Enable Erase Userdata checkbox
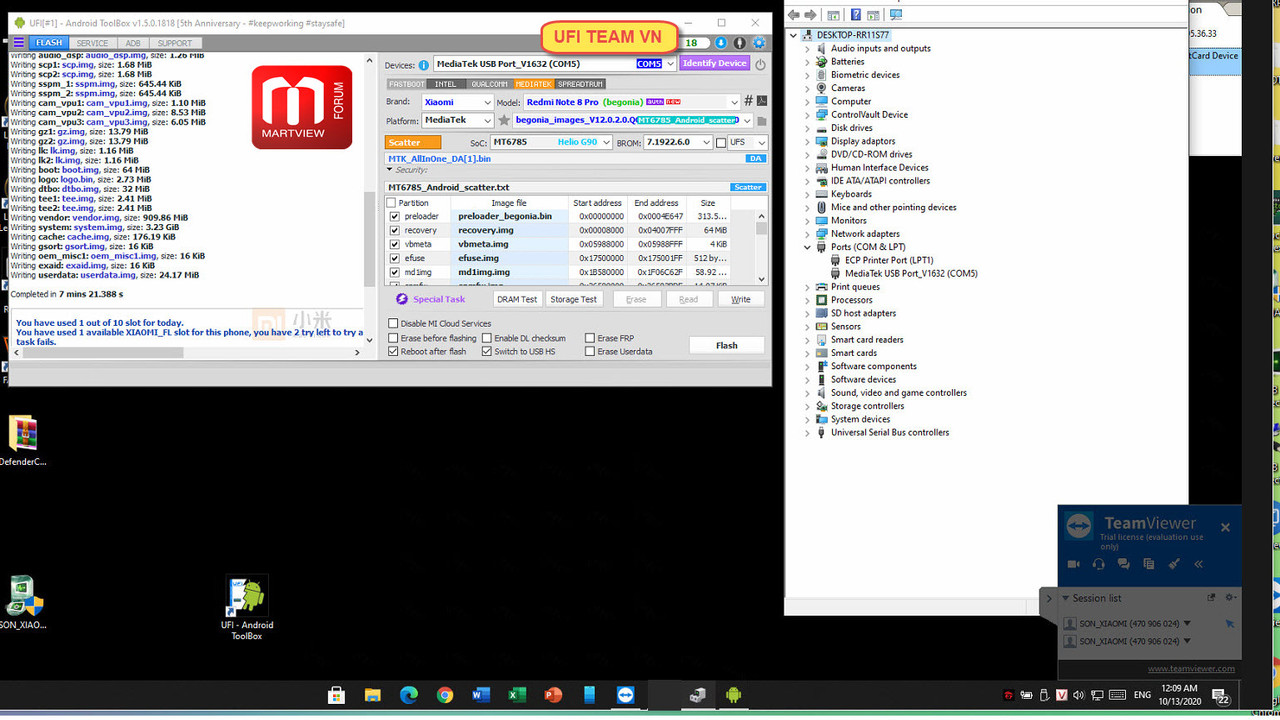The width and height of the screenshot is (1280, 720). pyautogui.click(x=590, y=352)
